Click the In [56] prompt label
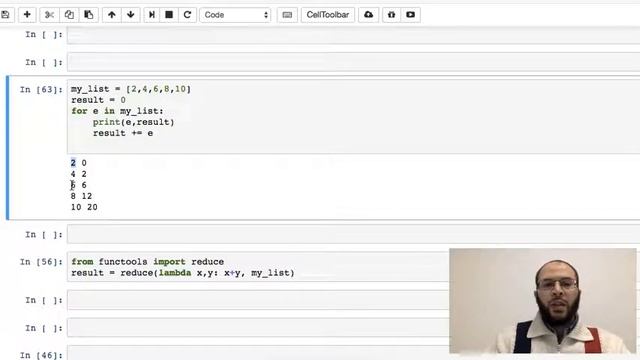The image size is (640, 360). (41, 262)
